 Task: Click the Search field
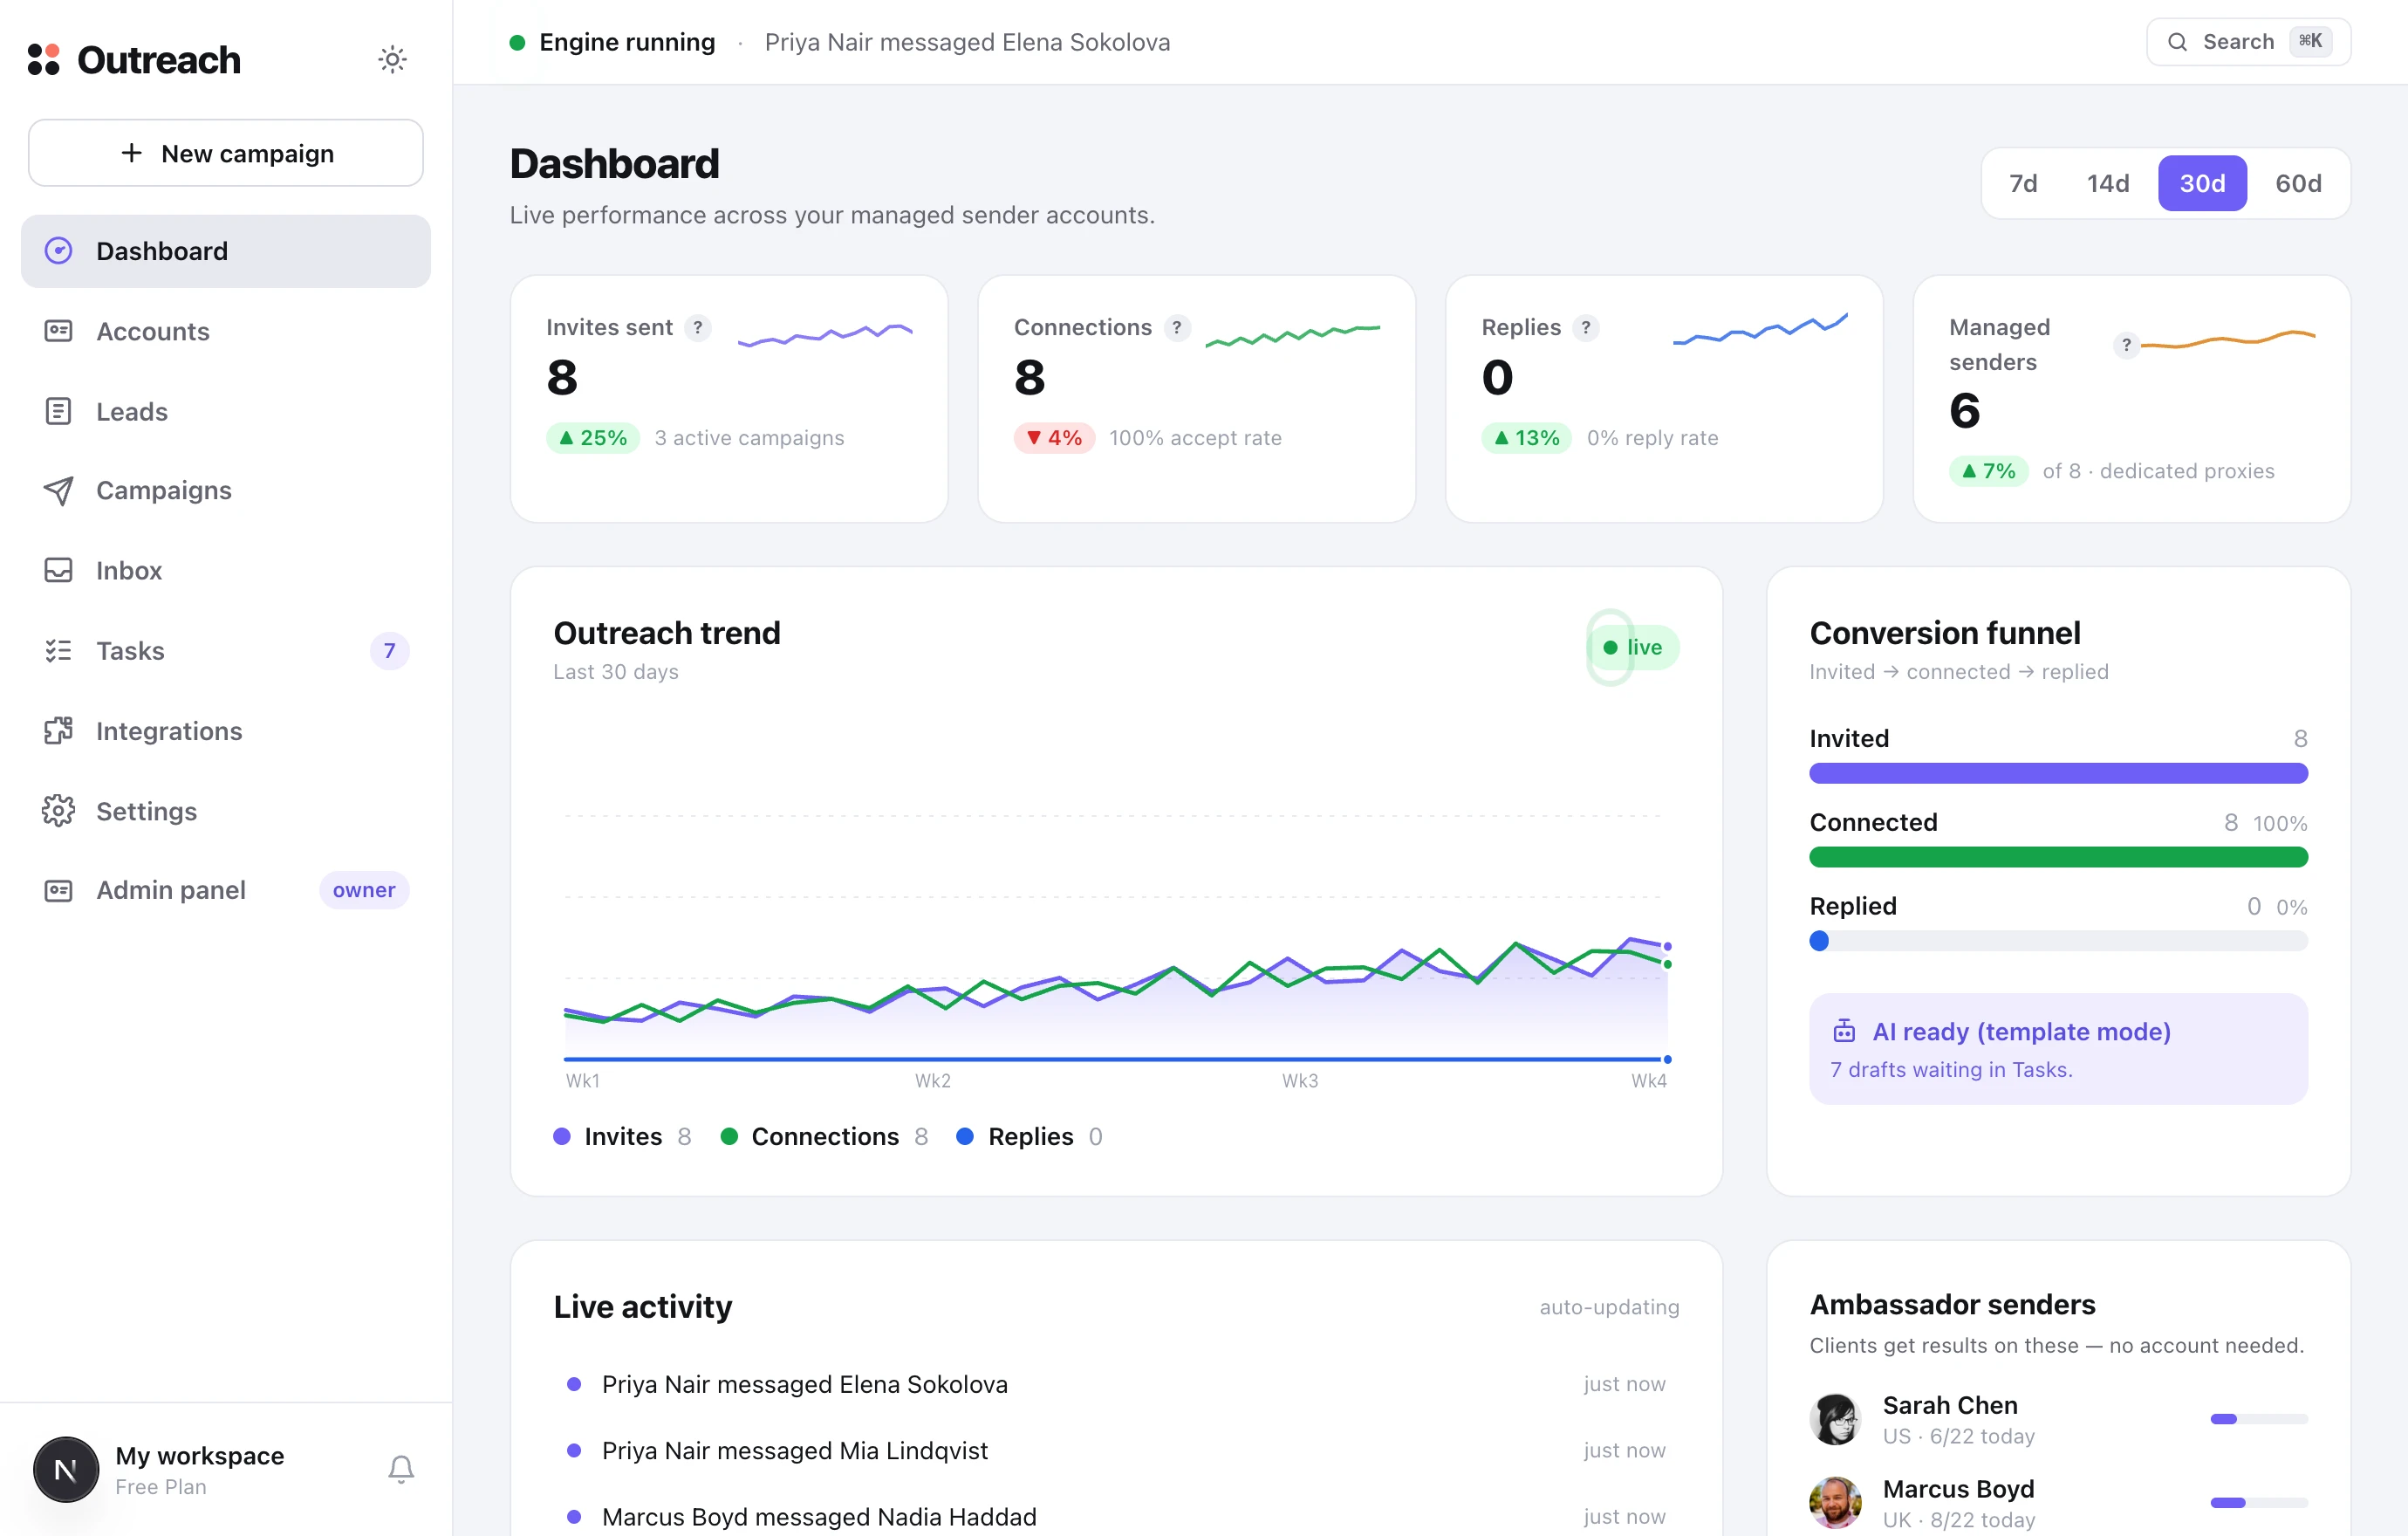click(x=2248, y=42)
